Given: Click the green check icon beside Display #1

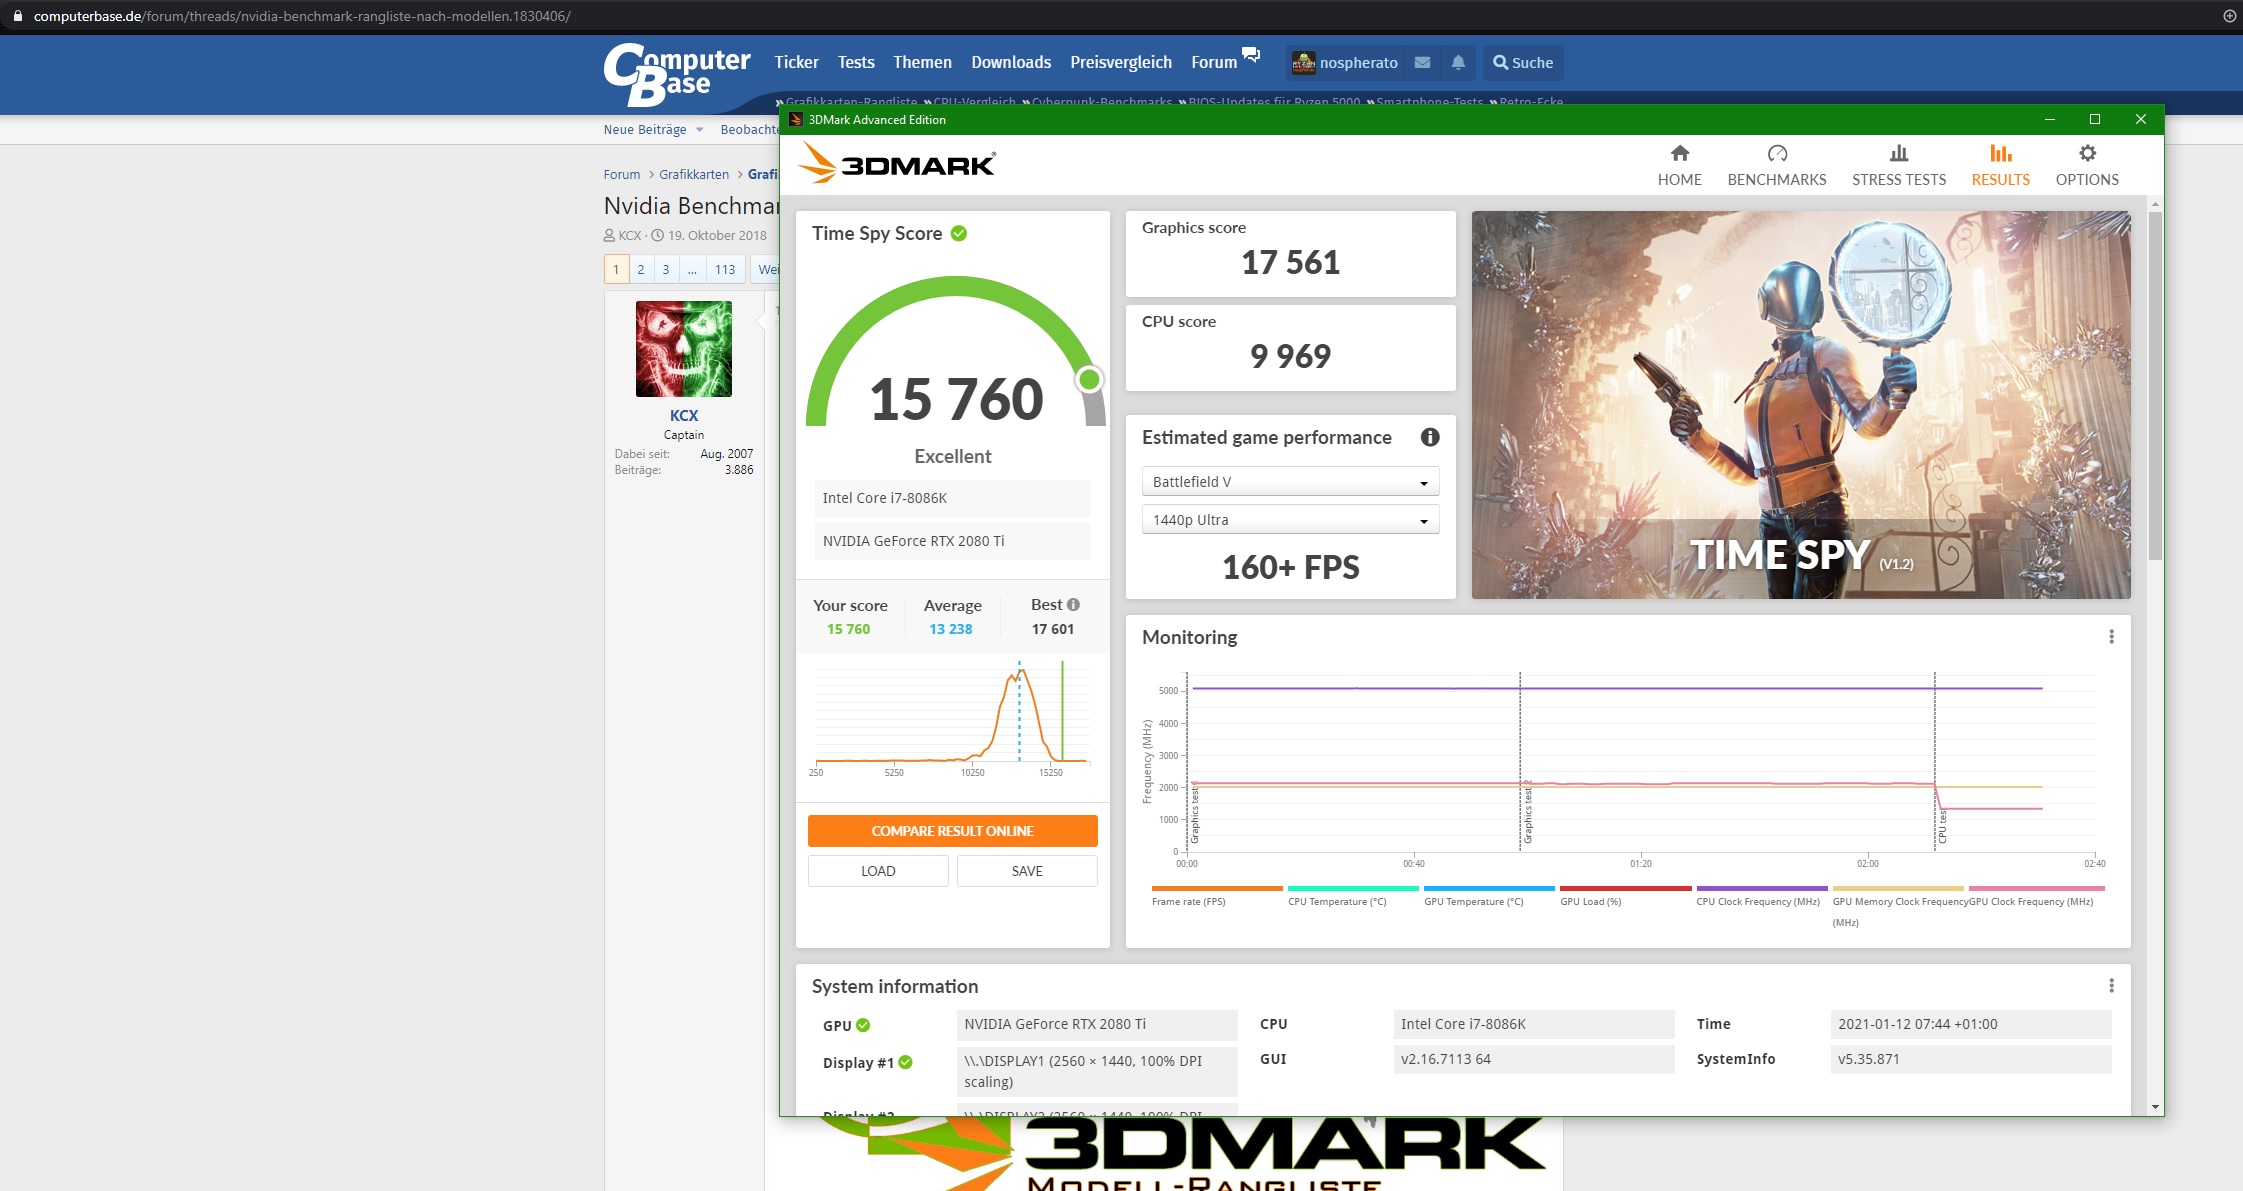Looking at the screenshot, I should 905,1062.
